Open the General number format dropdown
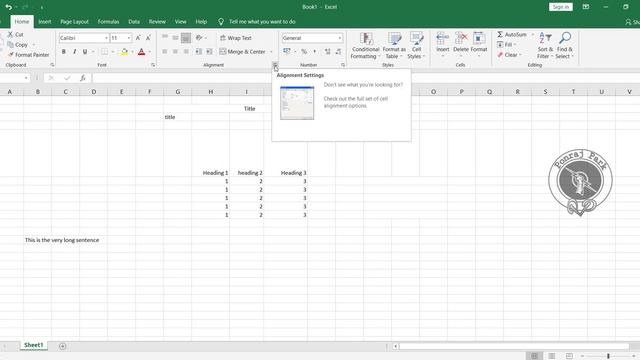640x360 pixels. coord(340,38)
